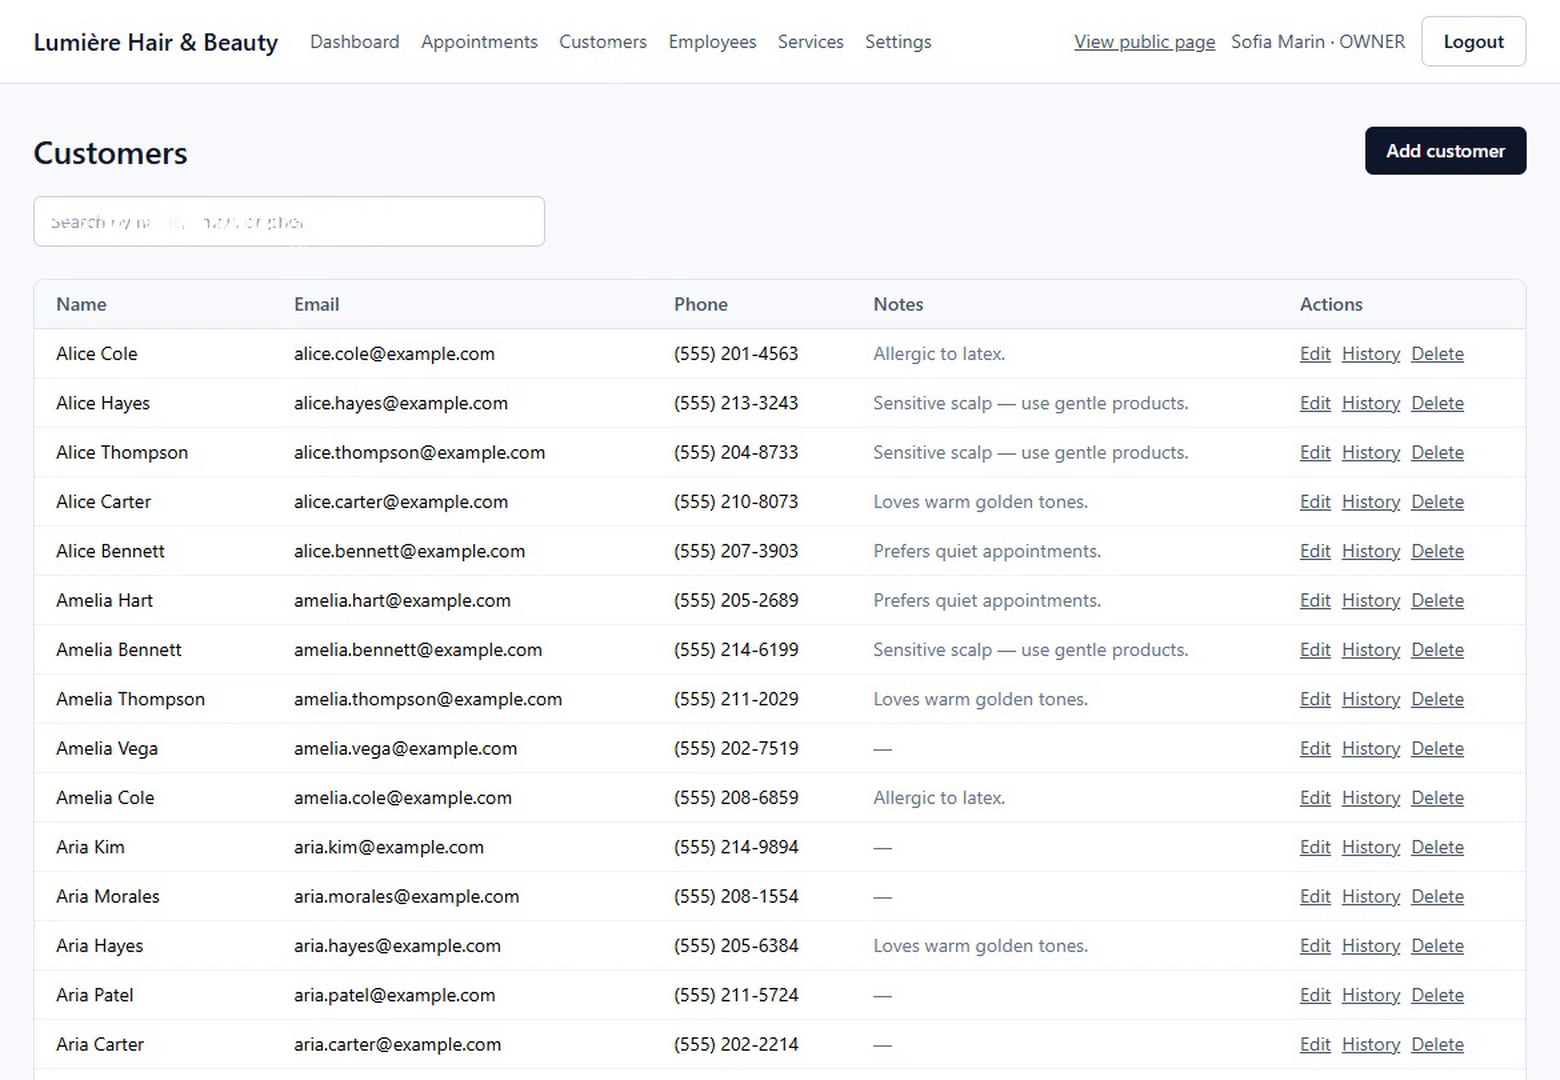Viewport: 1560px width, 1080px height.
Task: Click the Notes column header
Action: [898, 304]
